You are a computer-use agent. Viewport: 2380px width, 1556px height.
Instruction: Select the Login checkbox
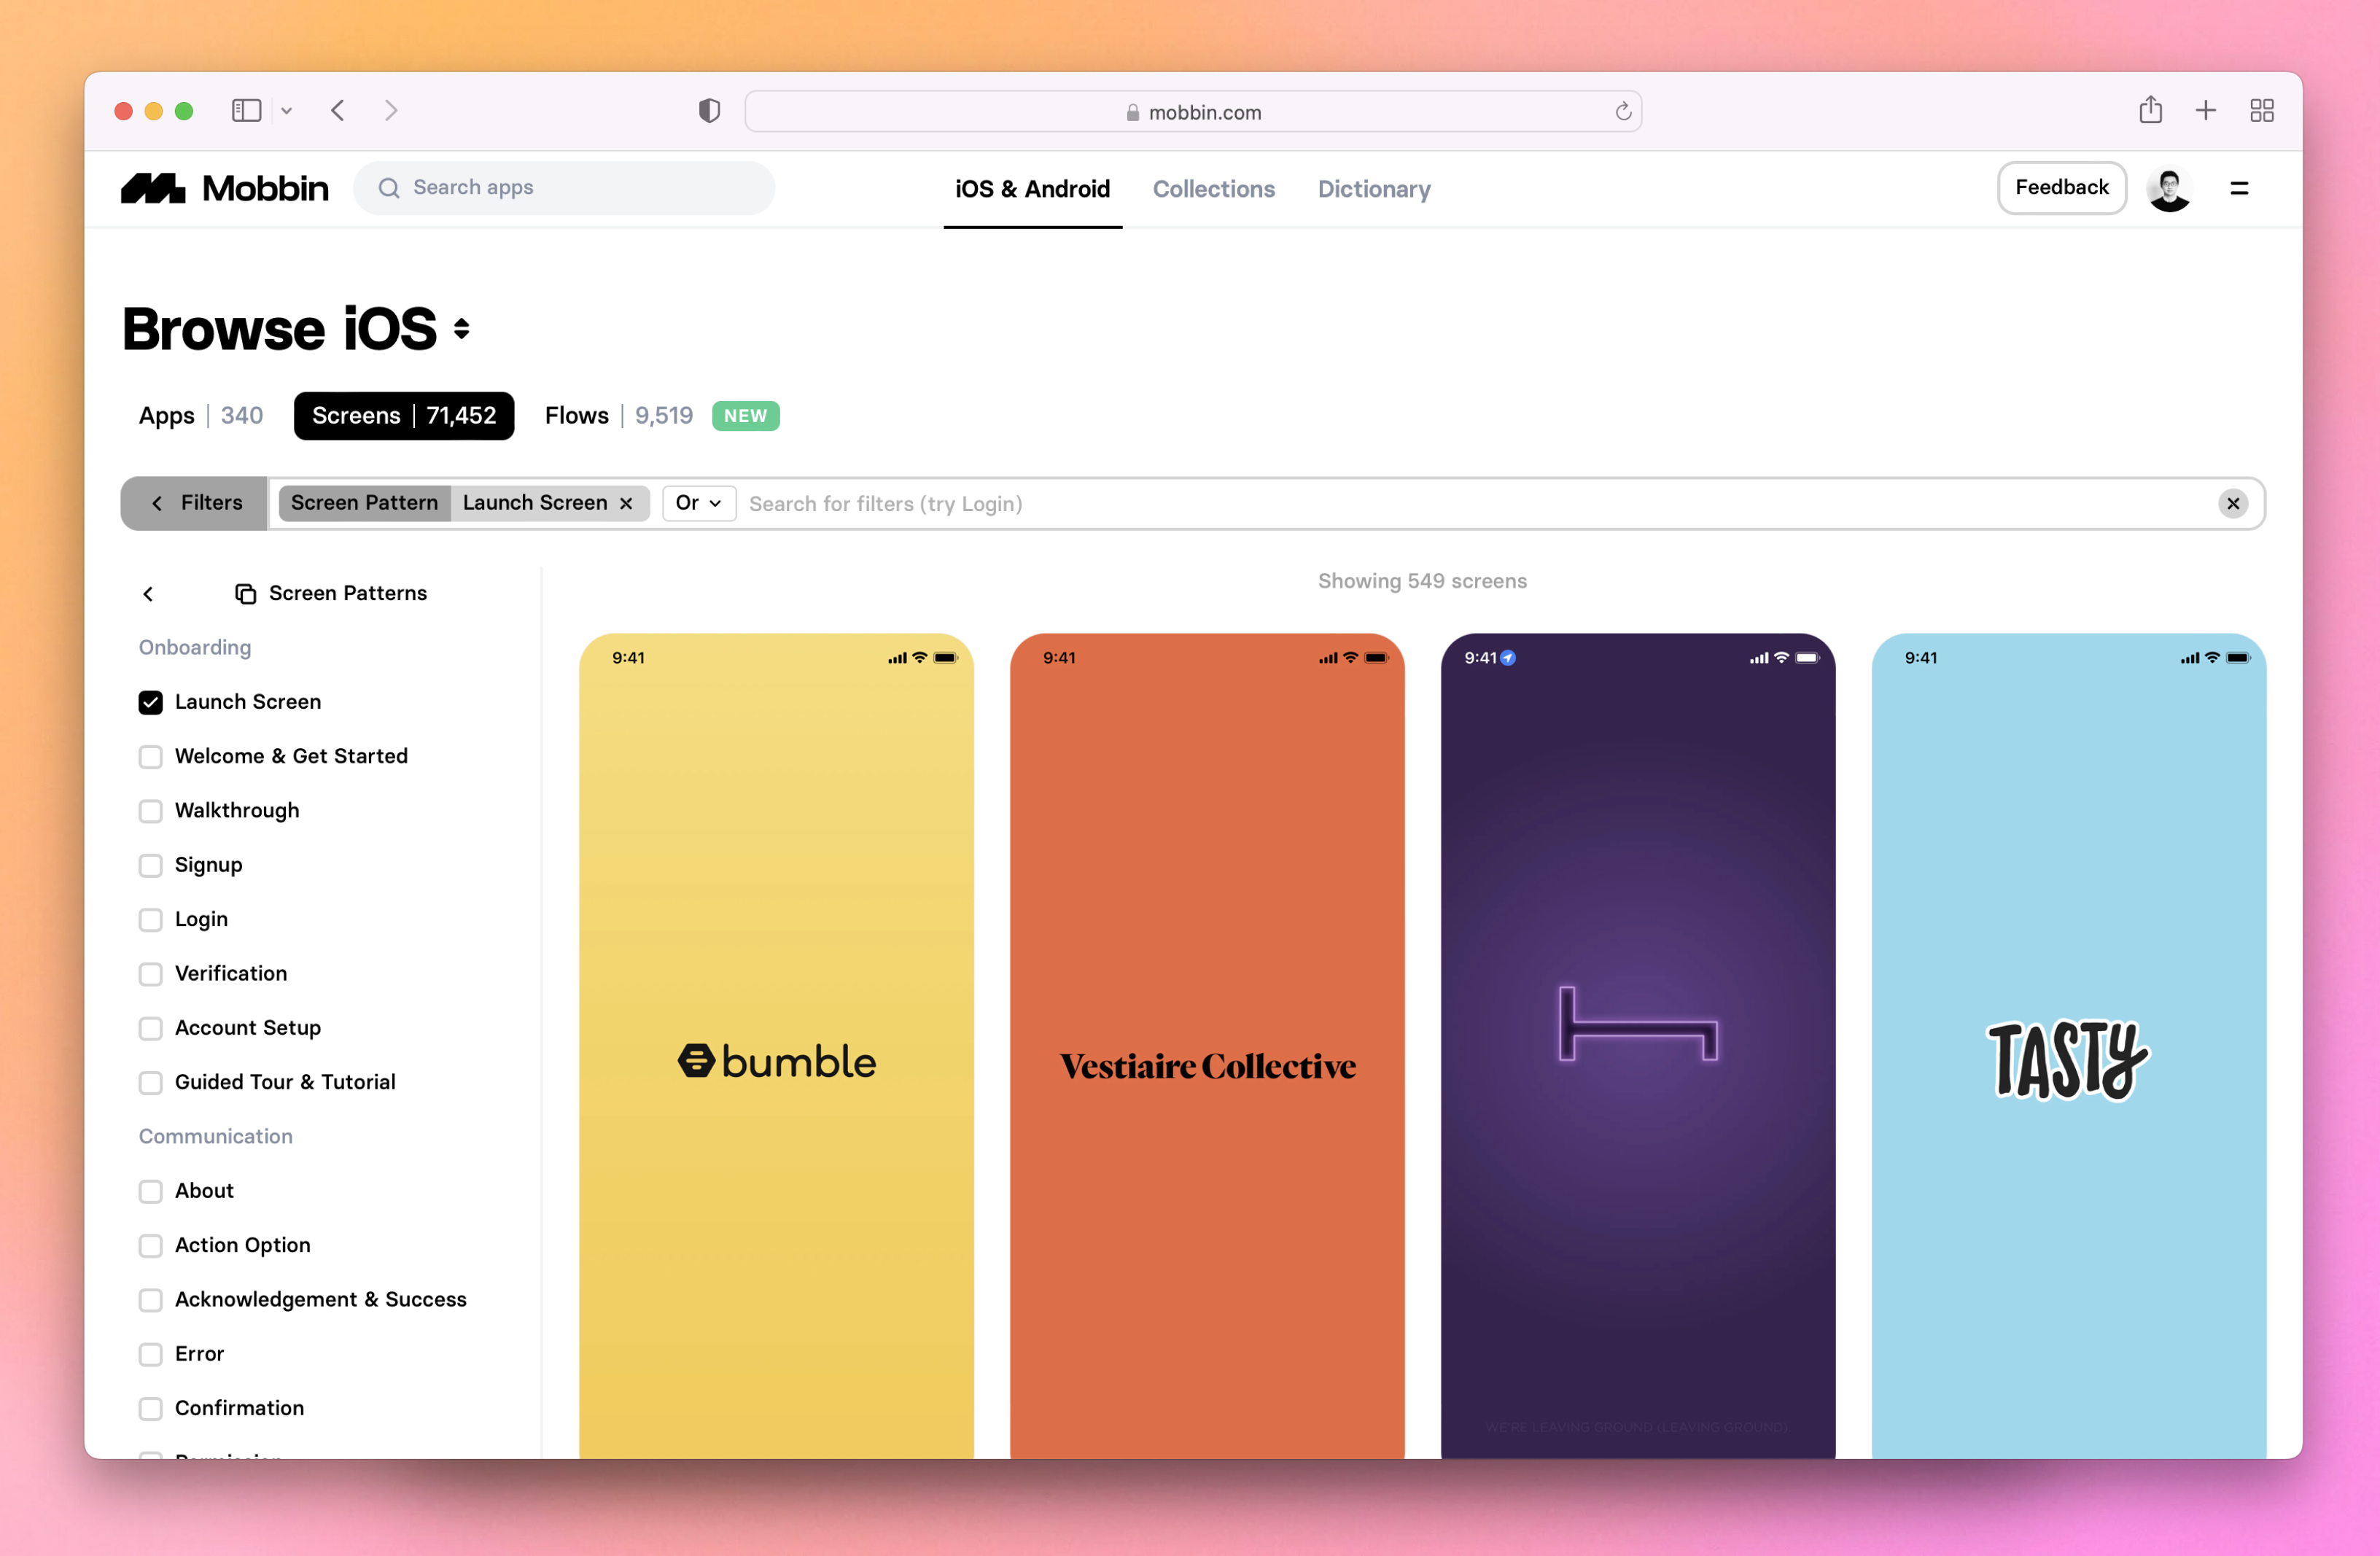(x=151, y=919)
